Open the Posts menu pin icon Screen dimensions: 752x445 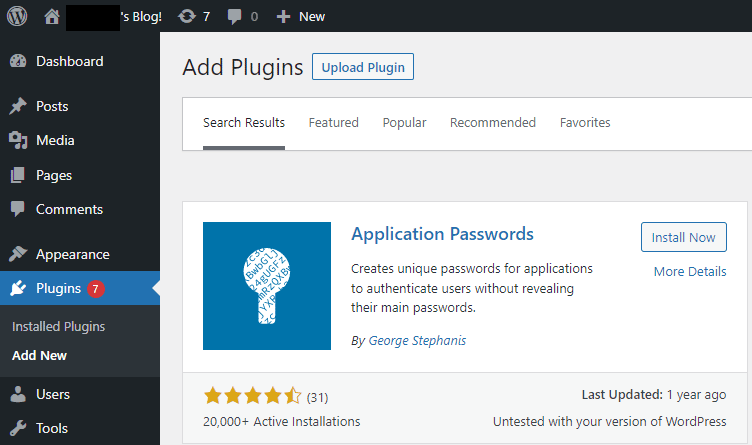[18, 106]
